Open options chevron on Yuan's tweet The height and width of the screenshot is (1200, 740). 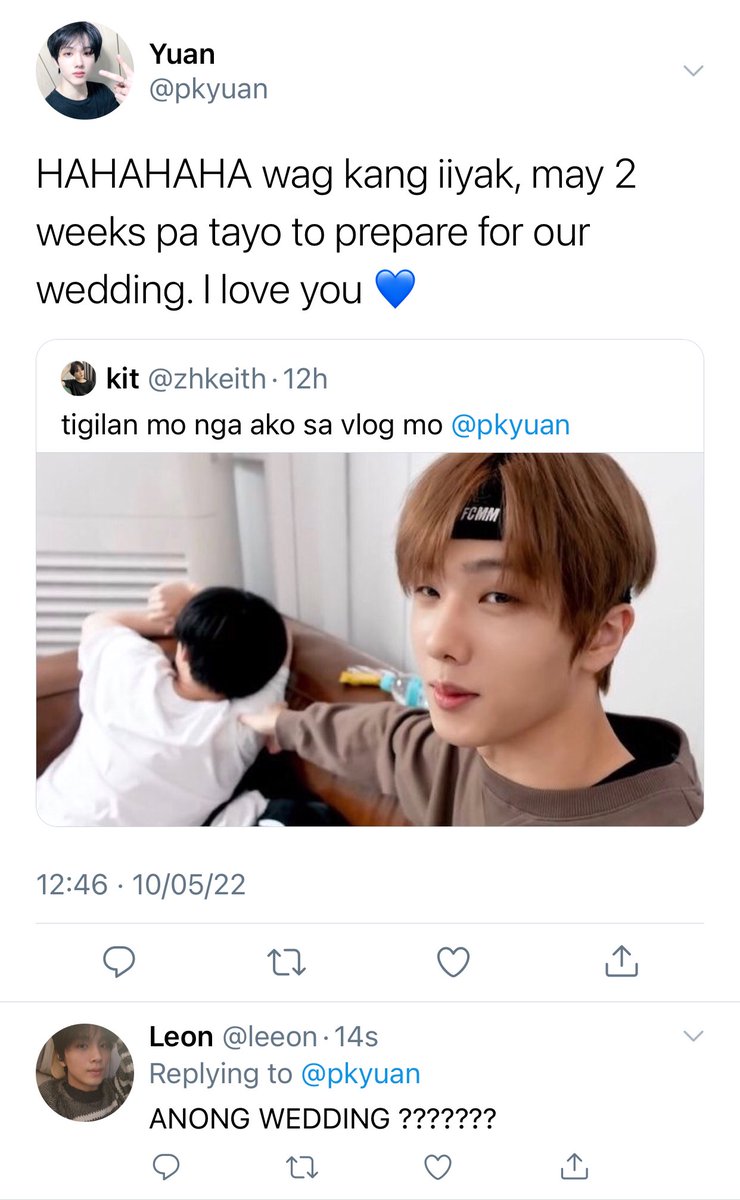(692, 70)
